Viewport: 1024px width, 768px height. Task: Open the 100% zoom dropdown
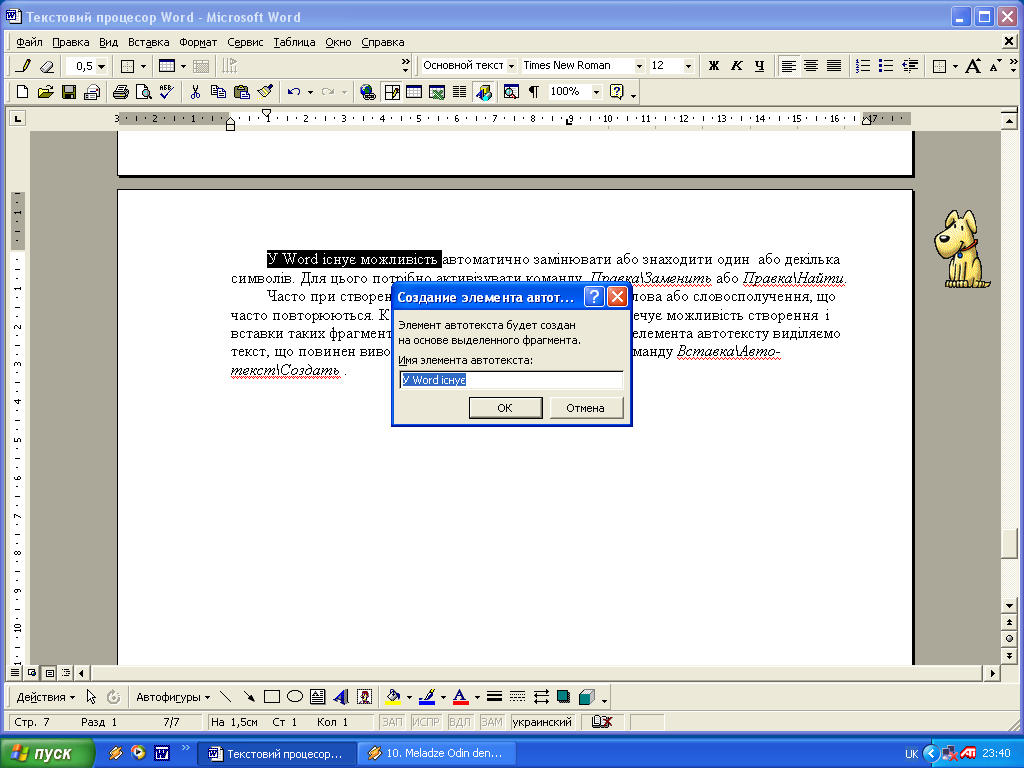click(x=596, y=92)
